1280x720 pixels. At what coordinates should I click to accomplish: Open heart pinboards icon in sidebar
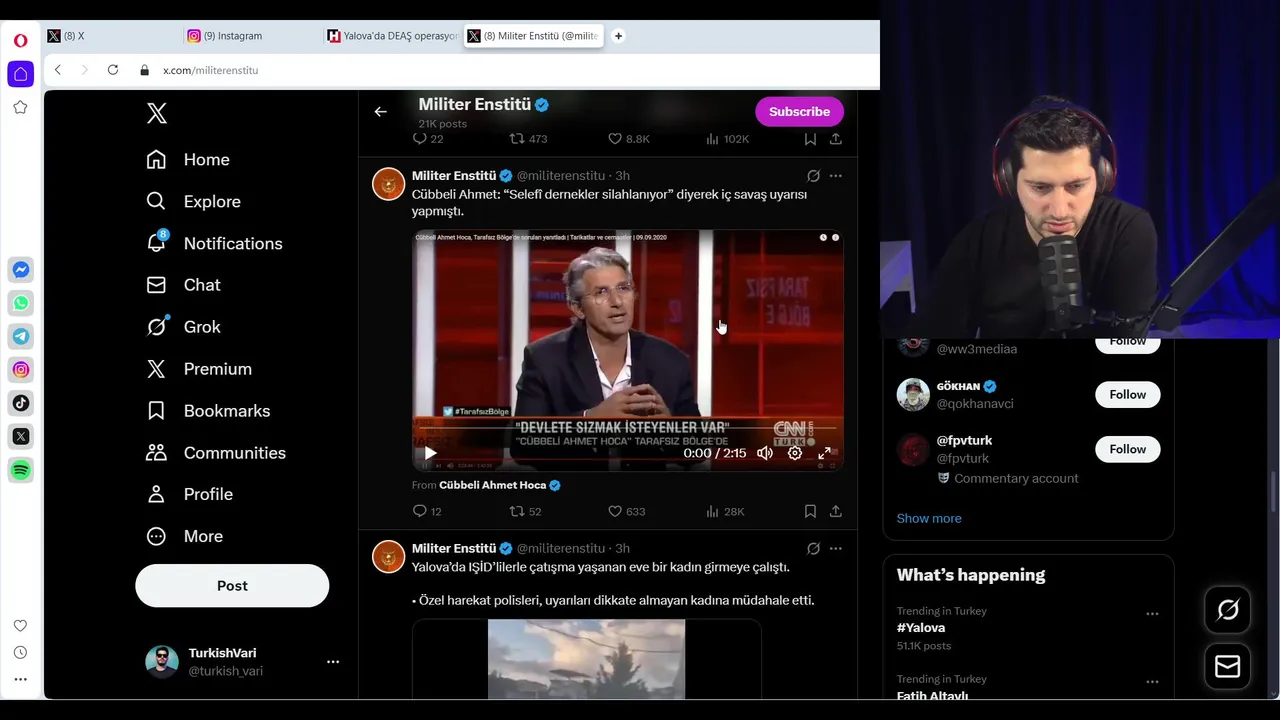[x=20, y=626]
